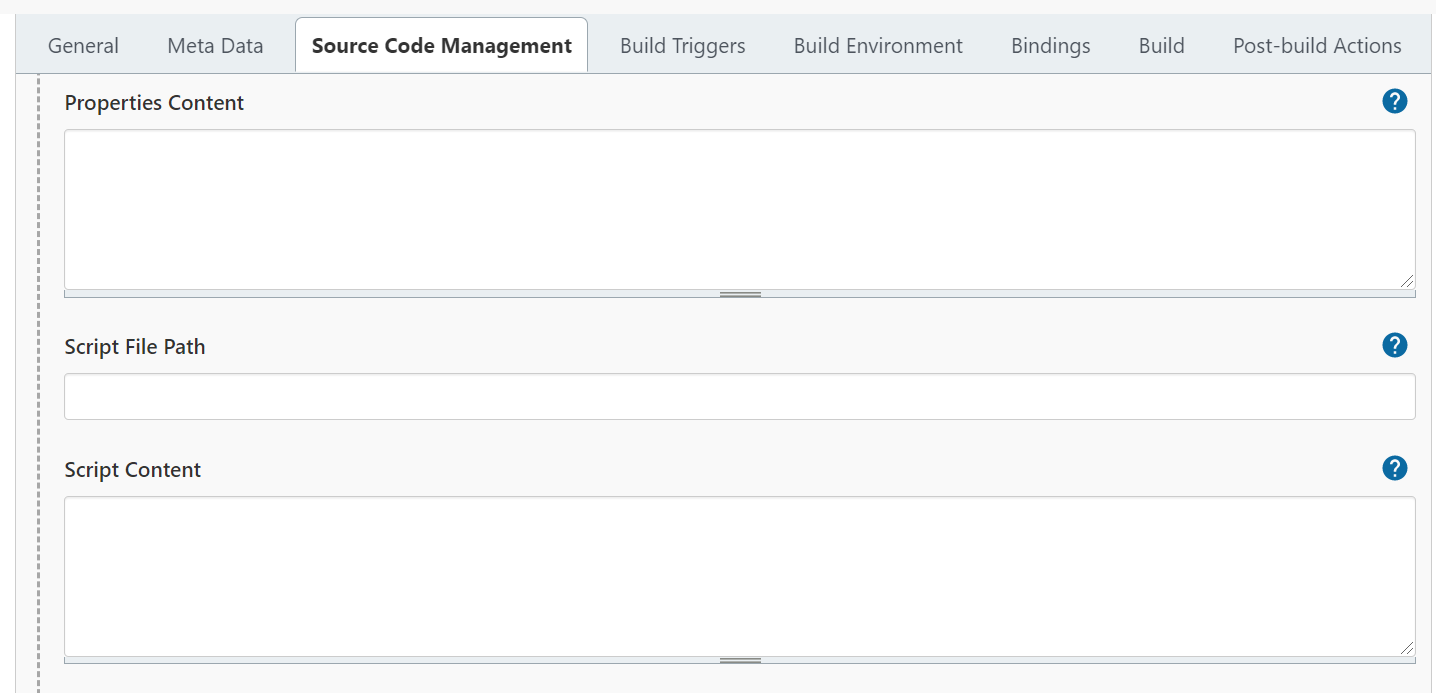Screen dimensions: 1436x693
Task: Focus the Script File Path input box
Action: pyautogui.click(x=739, y=397)
